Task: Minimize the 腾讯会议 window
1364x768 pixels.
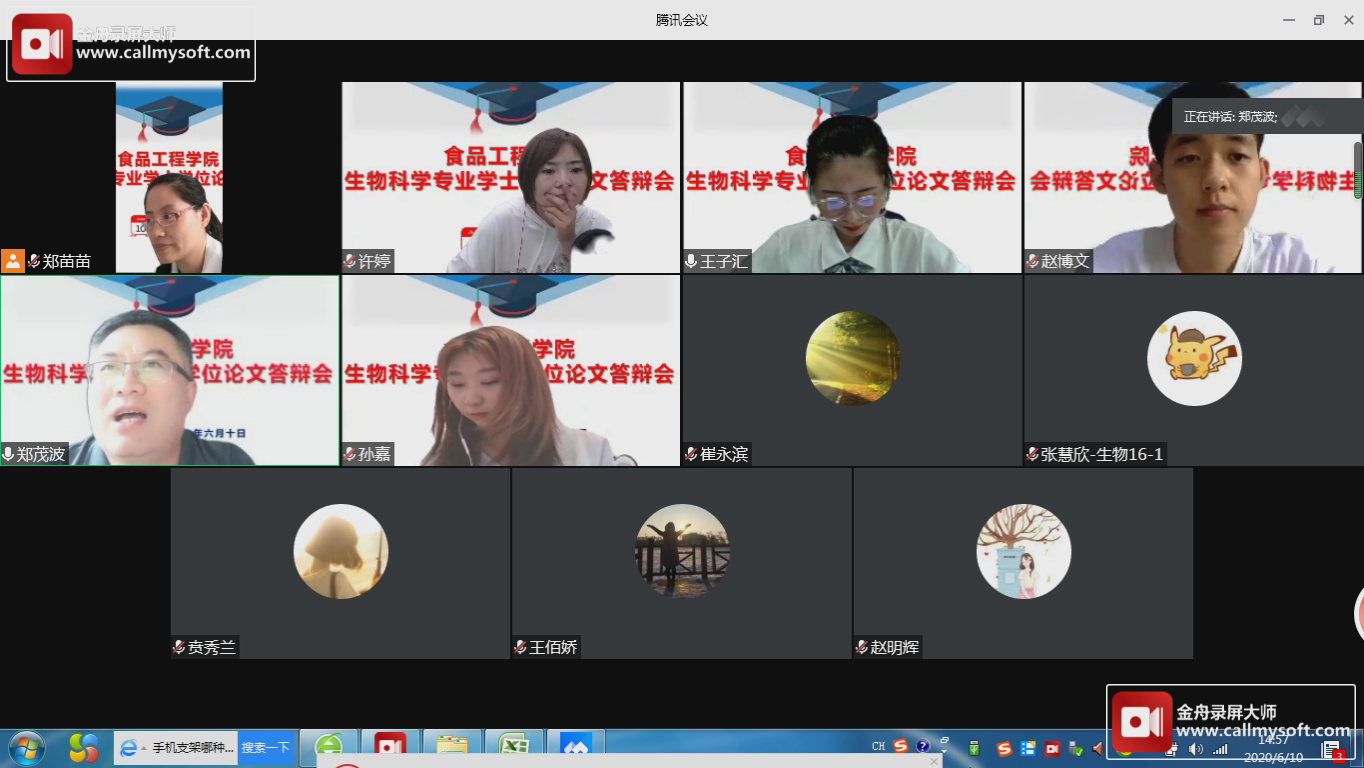Action: (x=1287, y=20)
